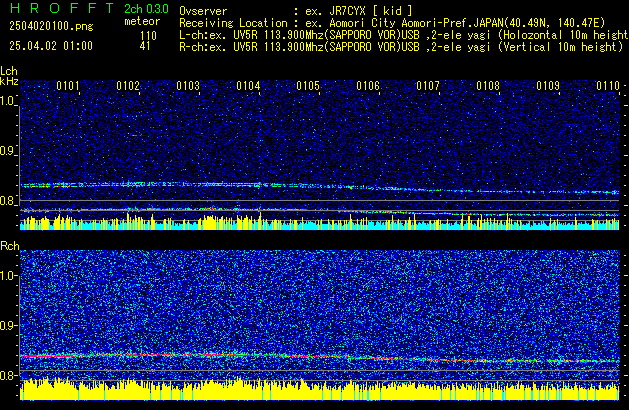Viewport: 629px width, 410px height.
Task: Click the 'meteor' label
Action: [142, 21]
